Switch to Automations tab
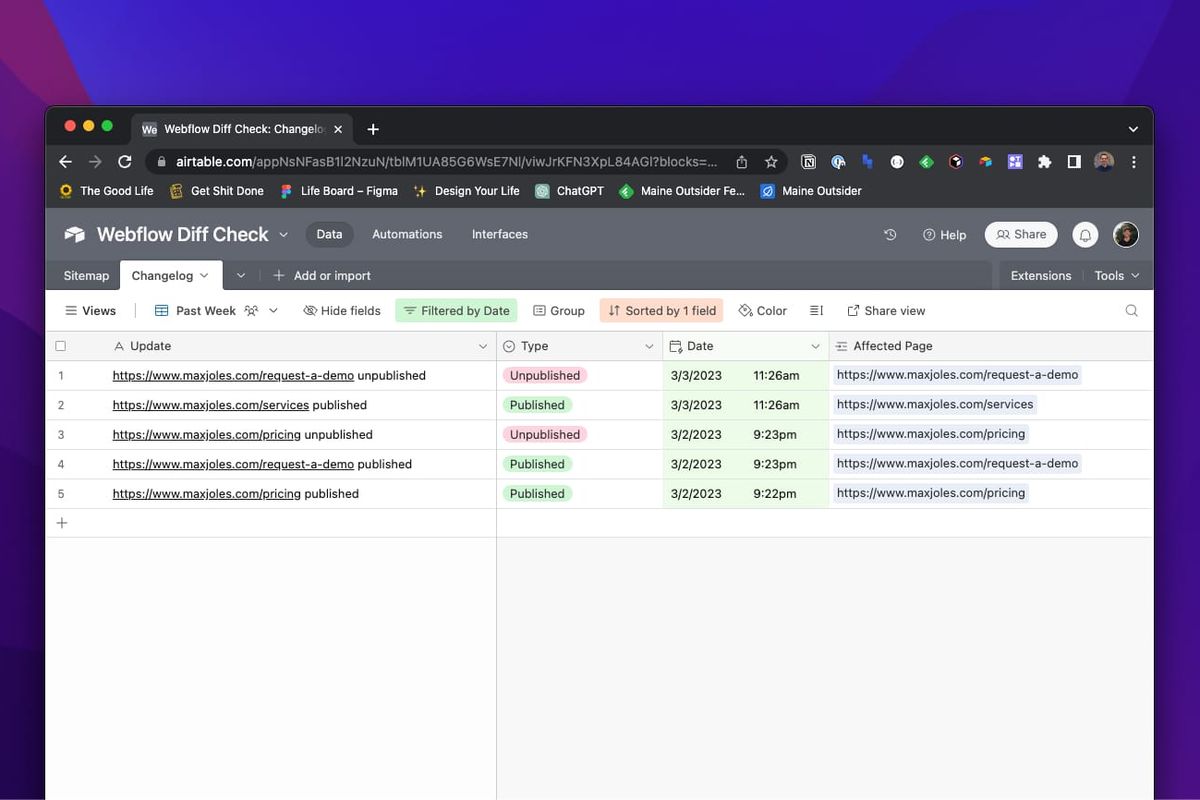Image resolution: width=1200 pixels, height=800 pixels. point(407,234)
